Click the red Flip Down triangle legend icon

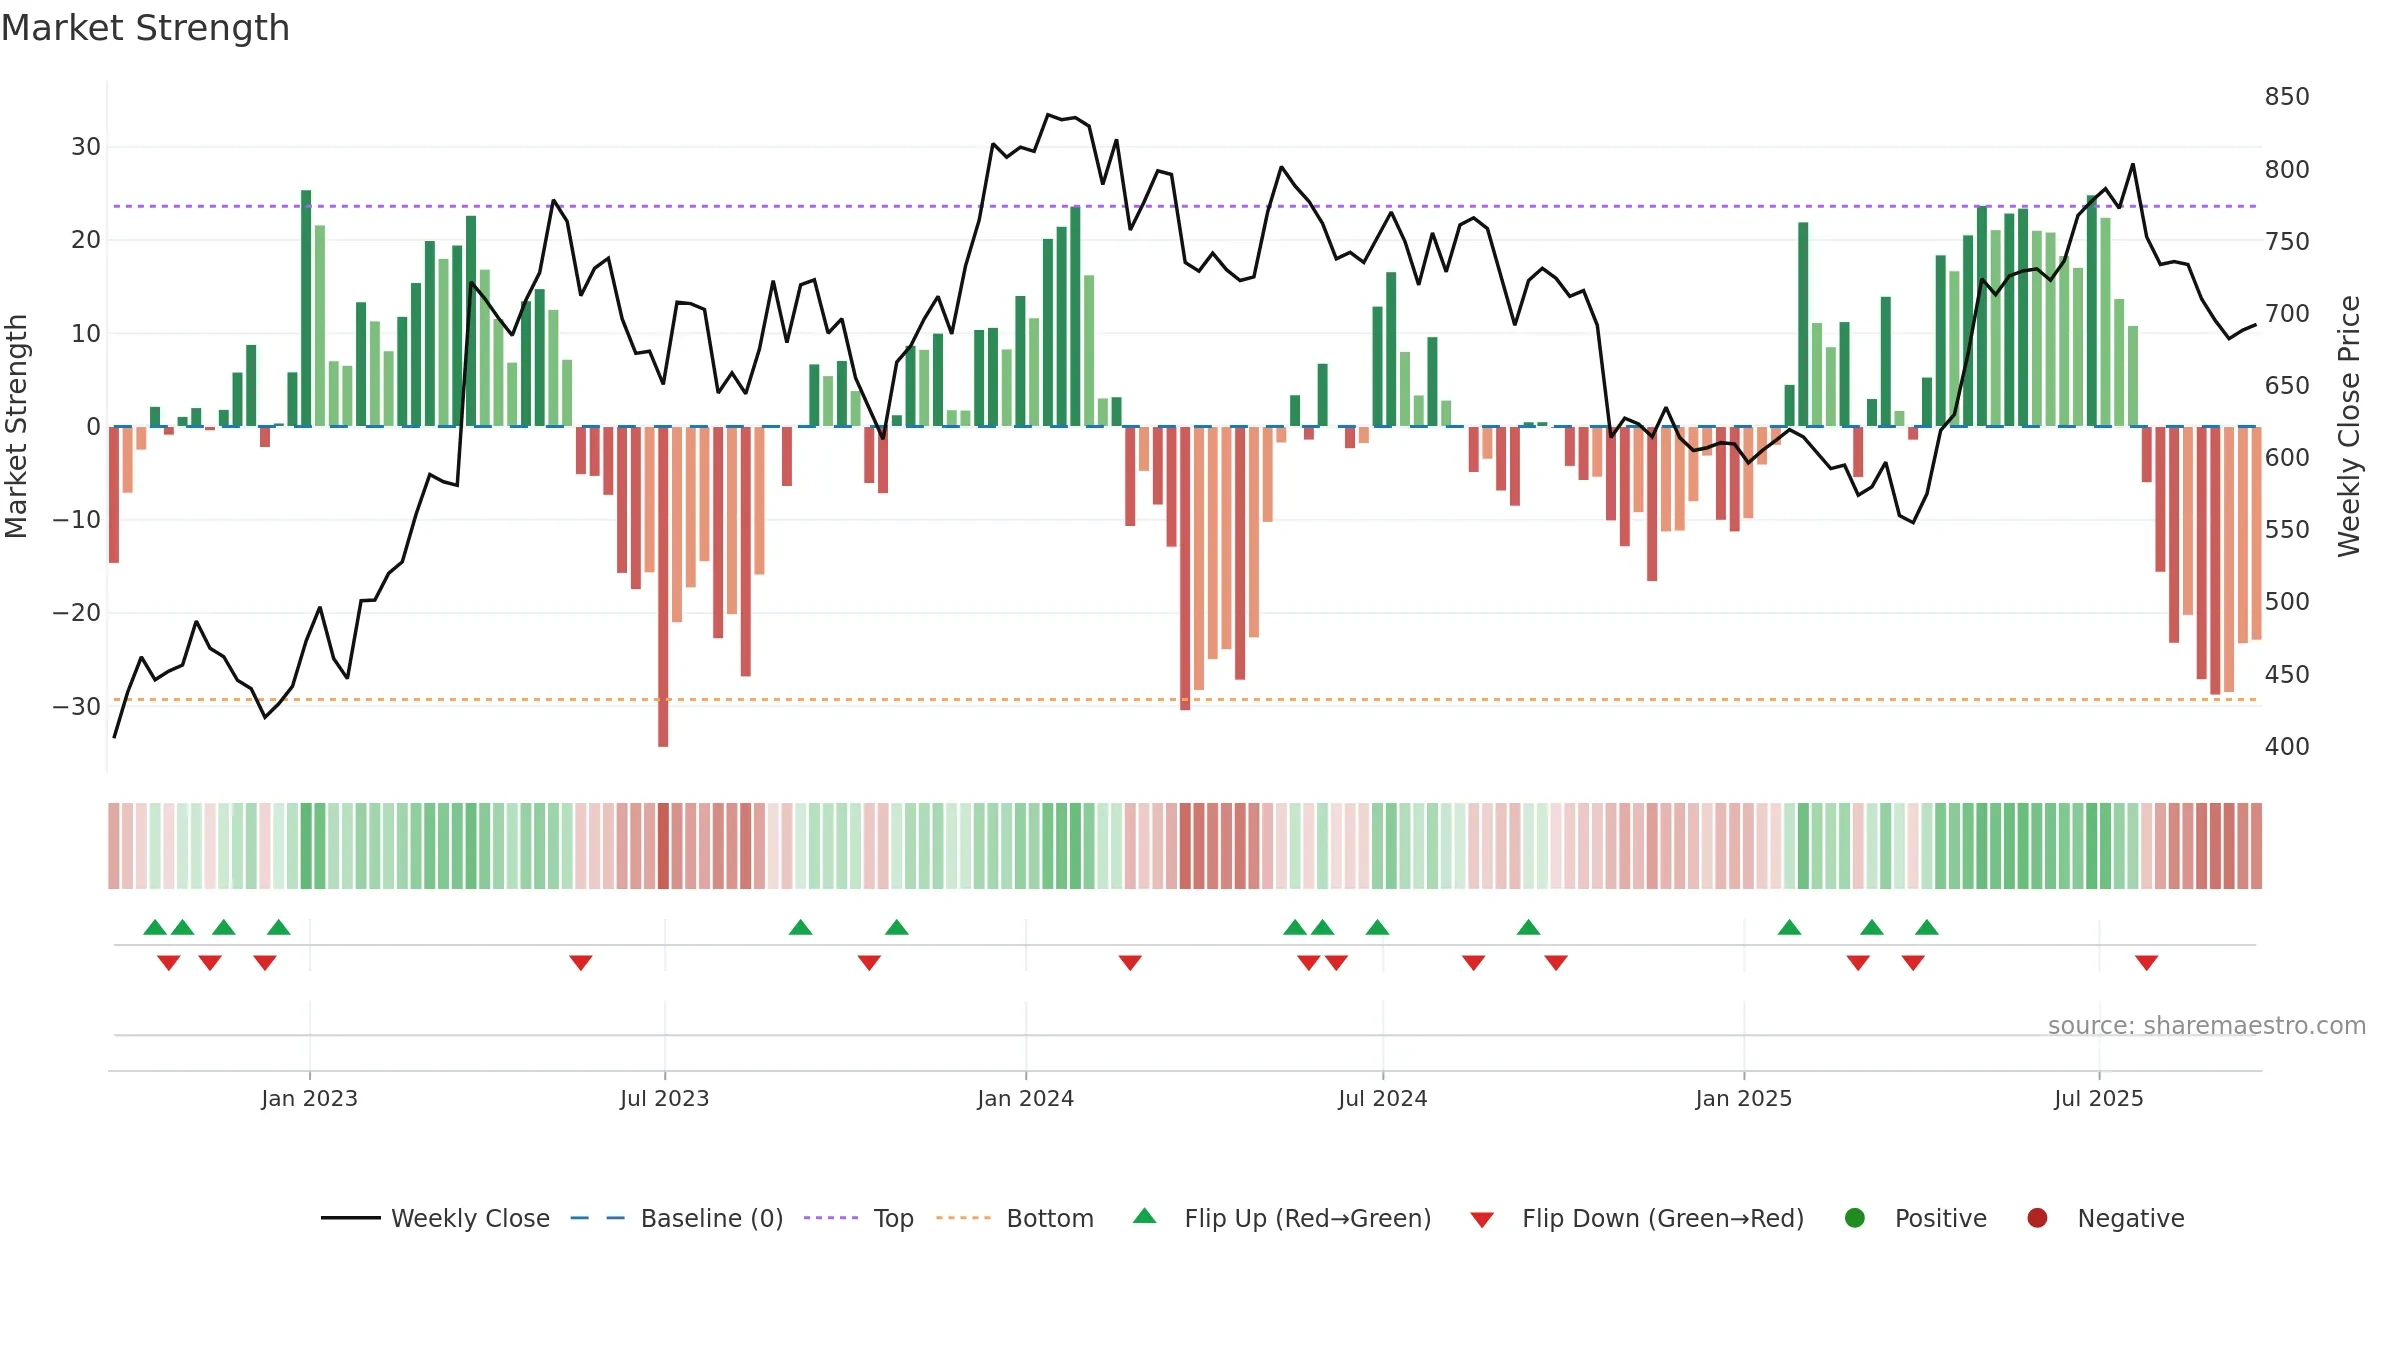(1482, 1220)
